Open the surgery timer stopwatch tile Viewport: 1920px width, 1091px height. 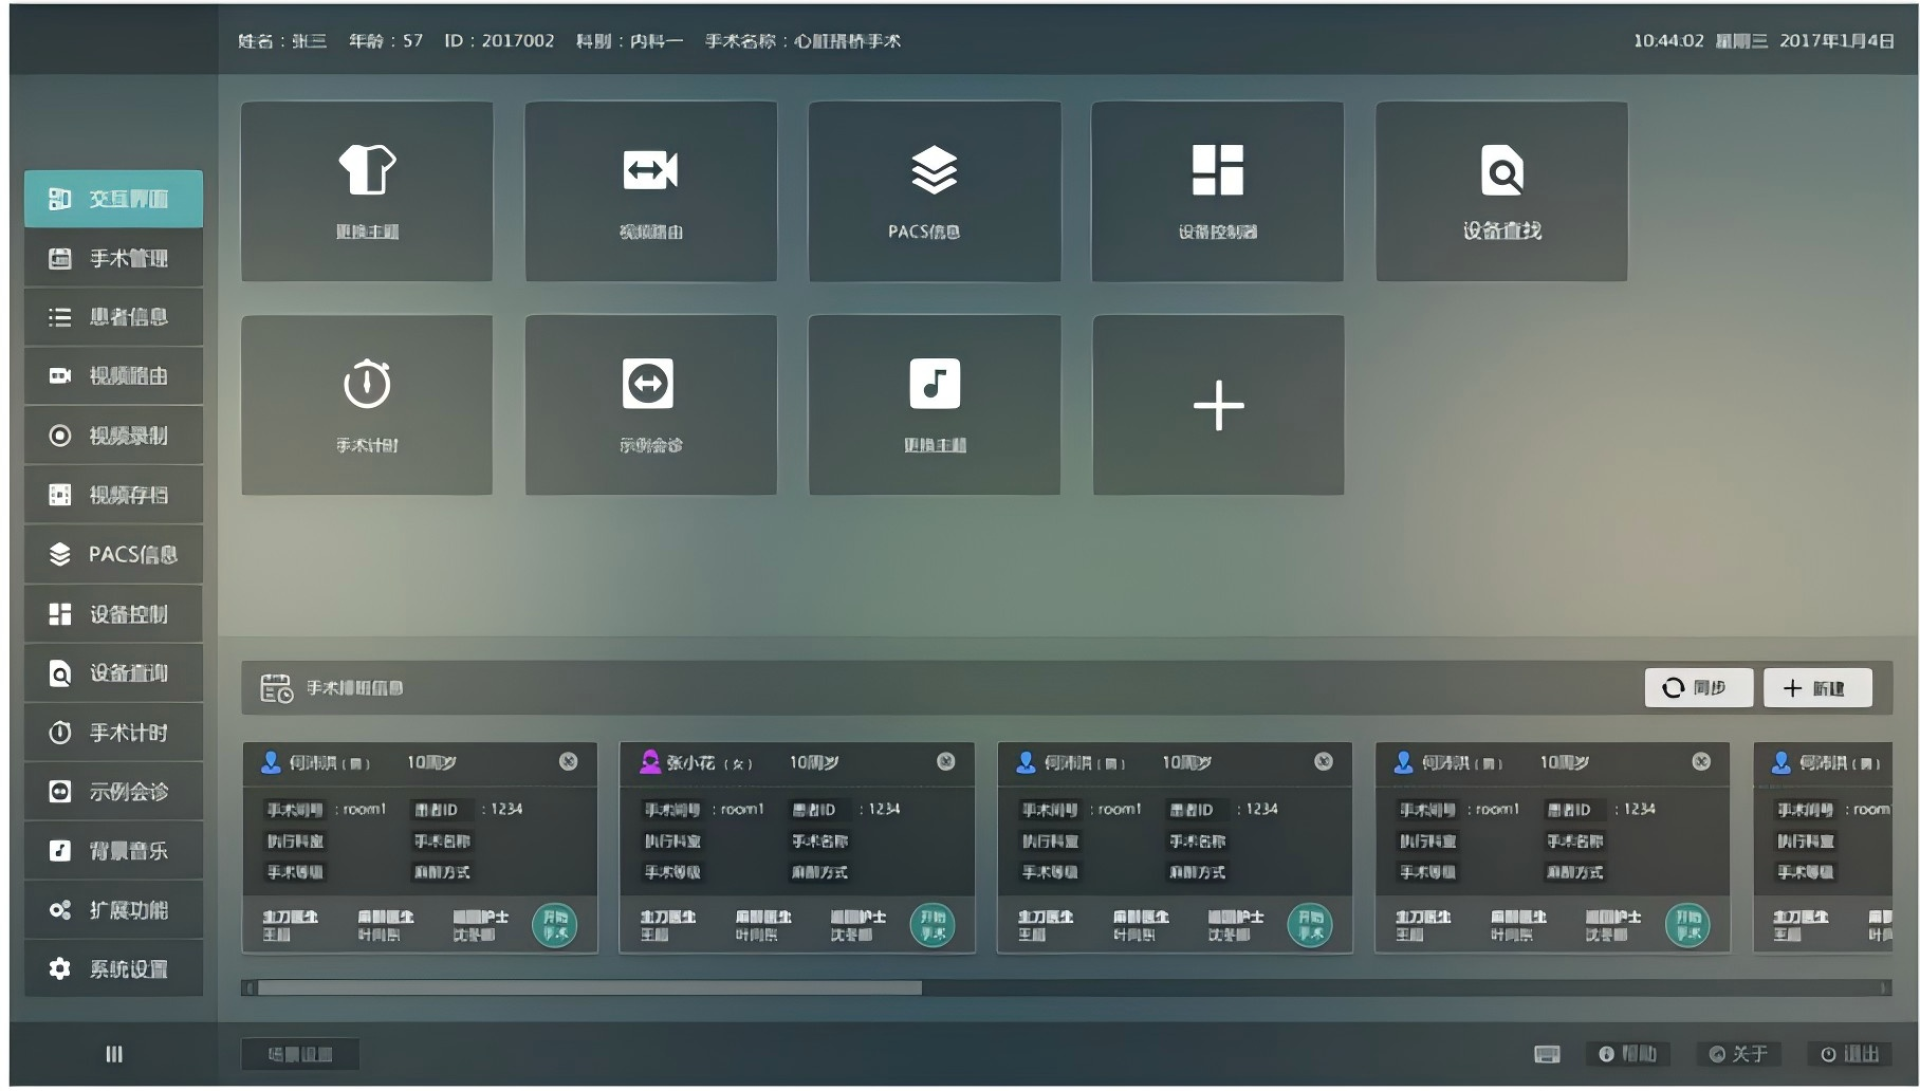[x=366, y=405]
